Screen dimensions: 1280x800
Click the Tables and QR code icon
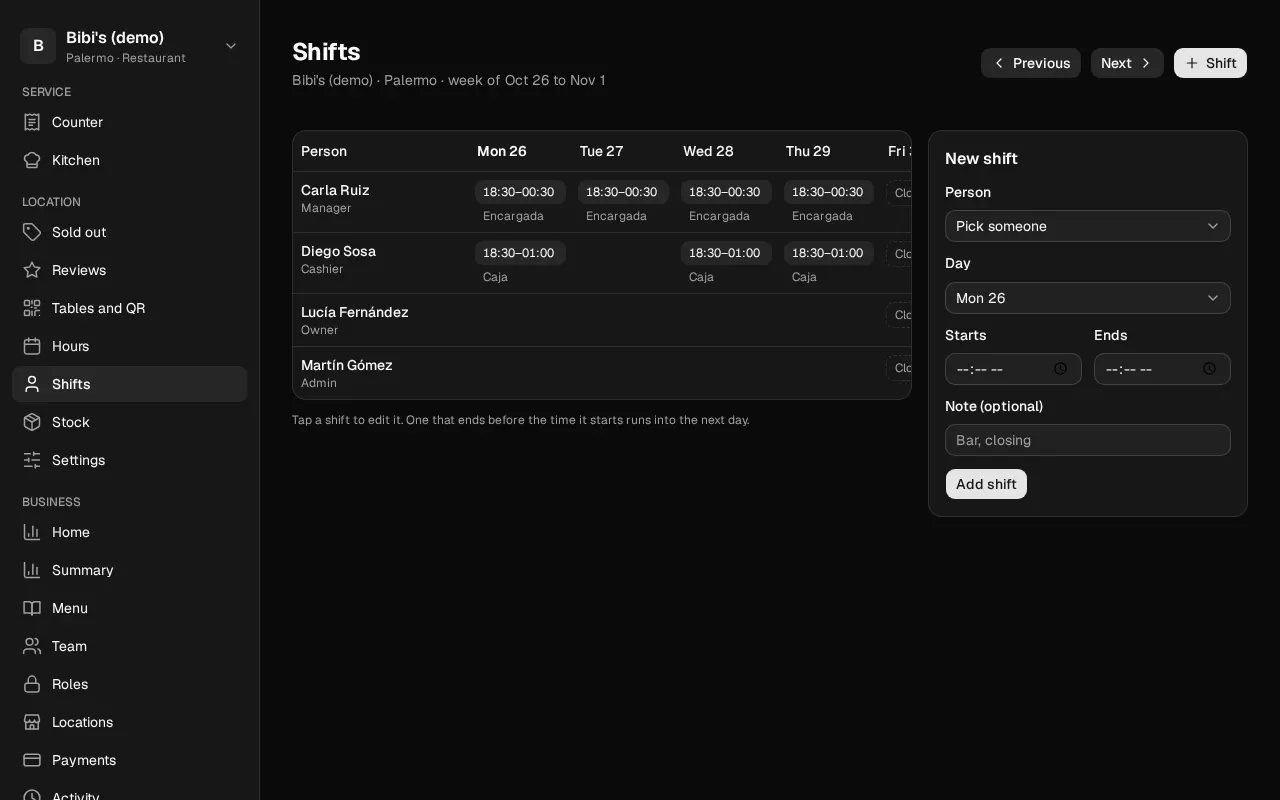pyautogui.click(x=32, y=308)
